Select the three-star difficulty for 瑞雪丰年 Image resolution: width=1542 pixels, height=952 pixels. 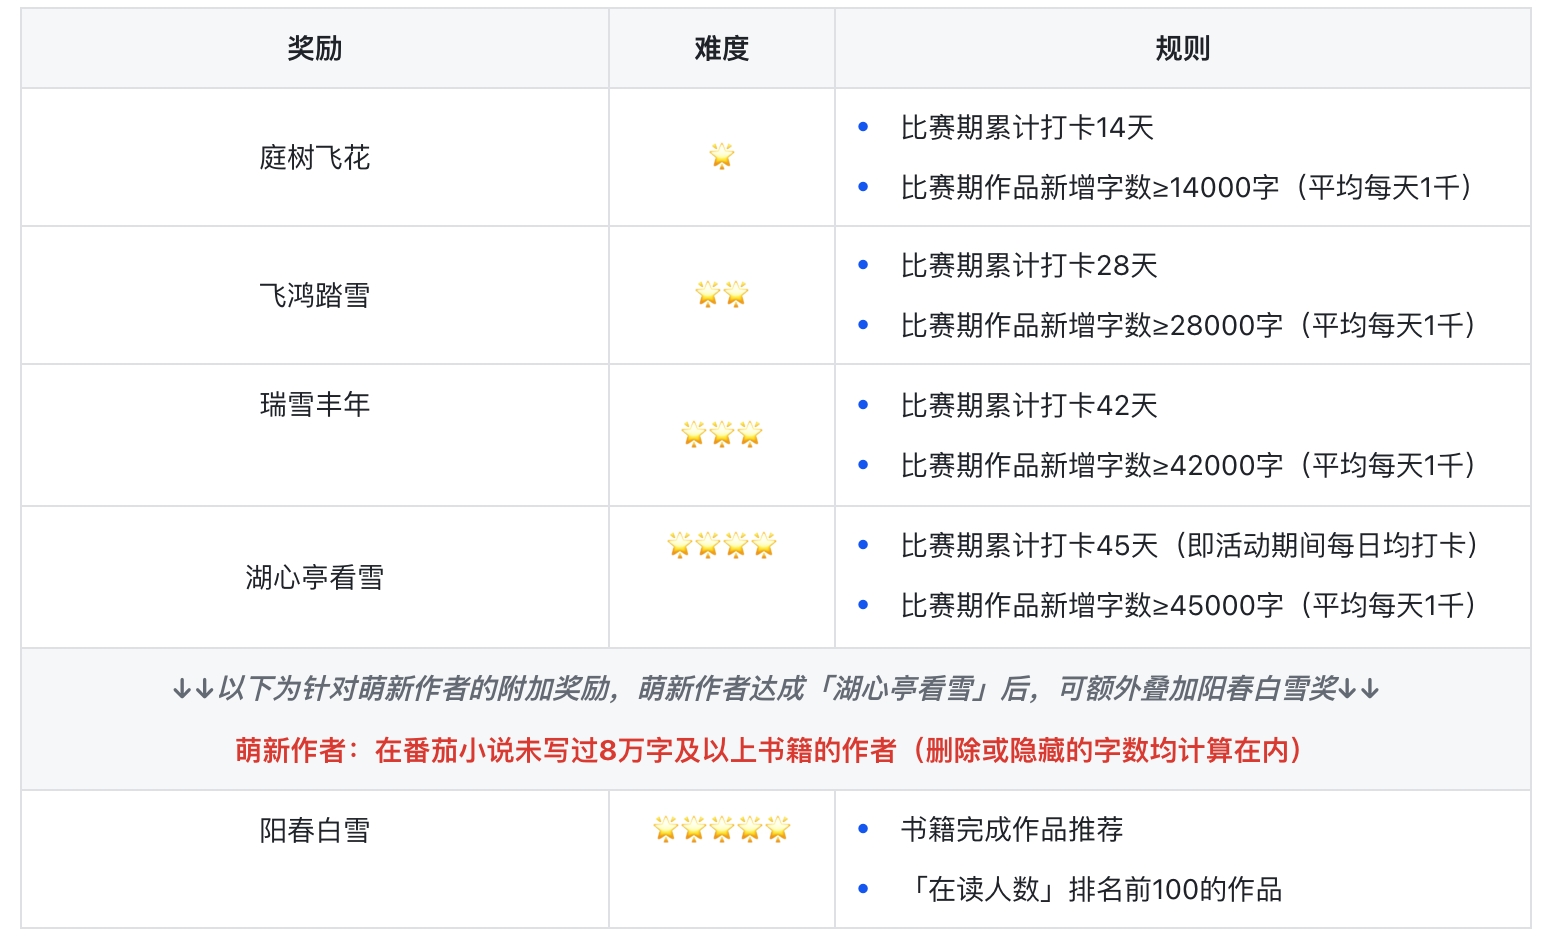click(x=721, y=434)
